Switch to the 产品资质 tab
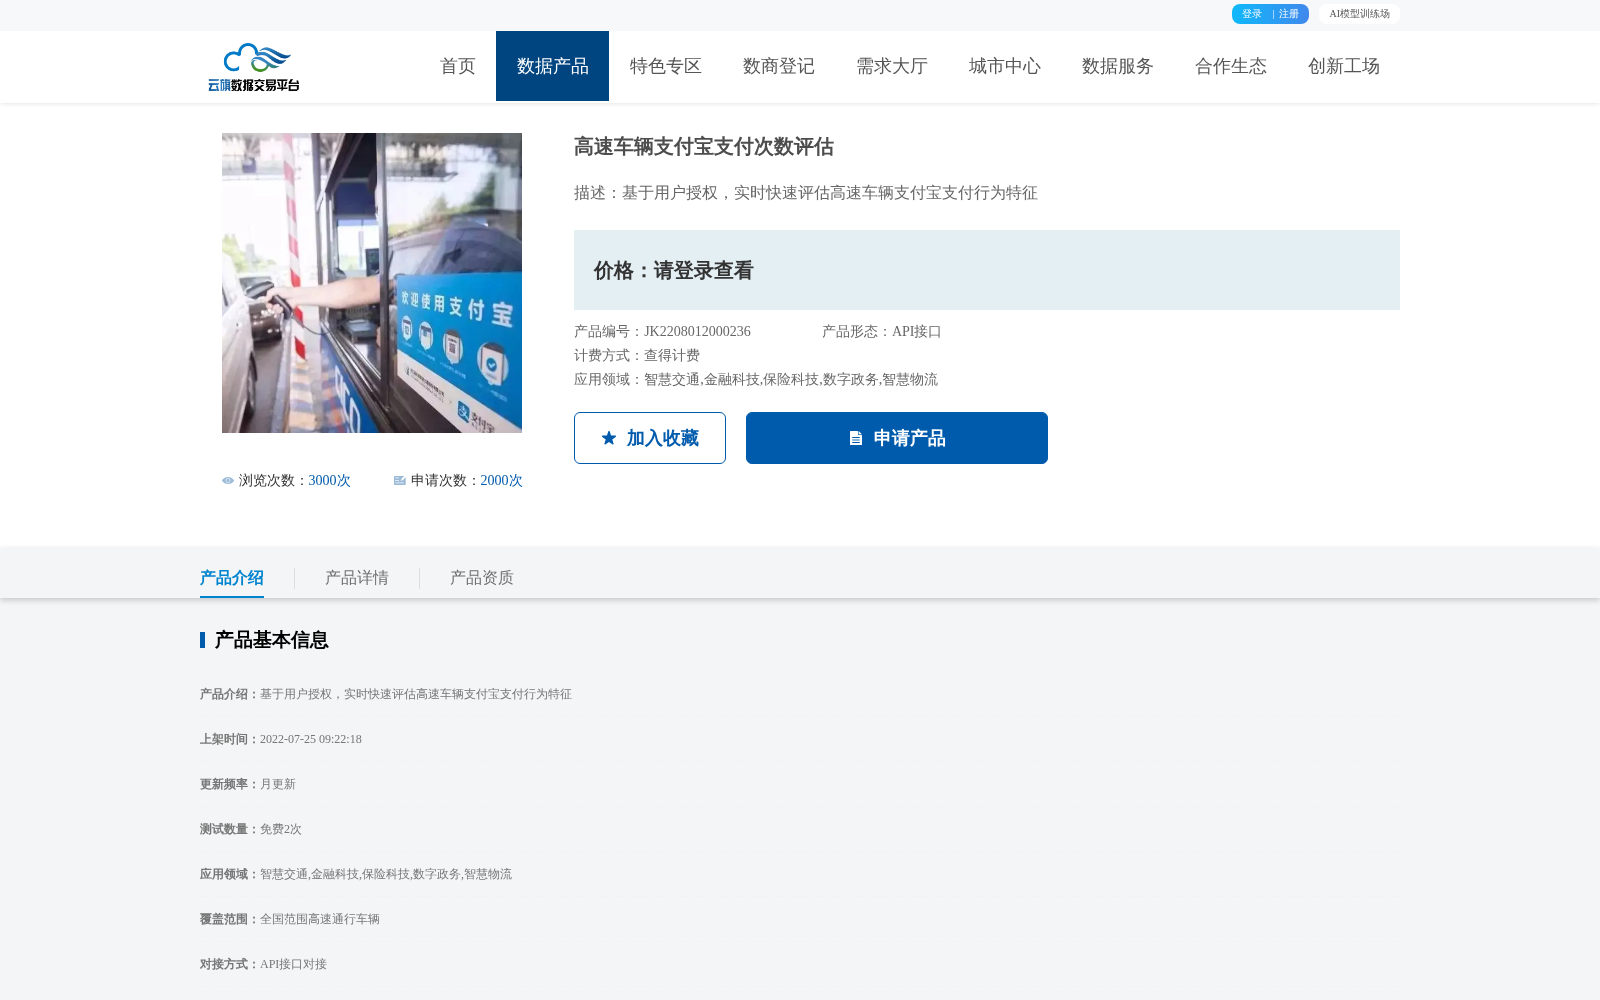 pos(482,578)
